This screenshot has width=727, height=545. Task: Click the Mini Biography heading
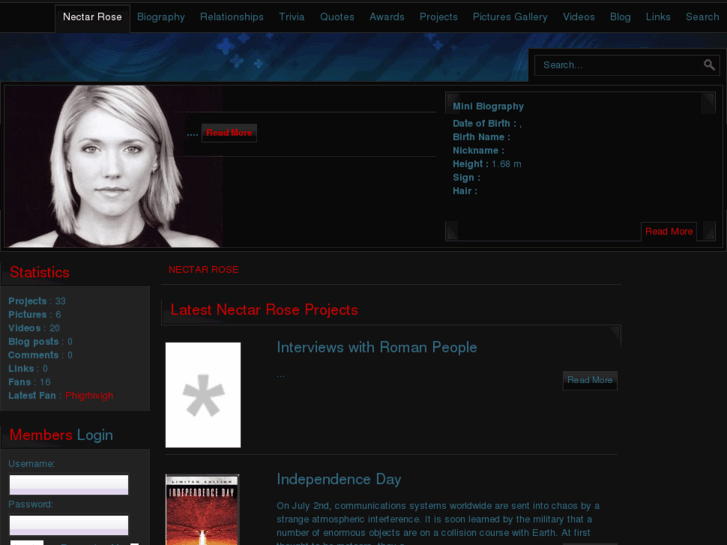tap(488, 106)
